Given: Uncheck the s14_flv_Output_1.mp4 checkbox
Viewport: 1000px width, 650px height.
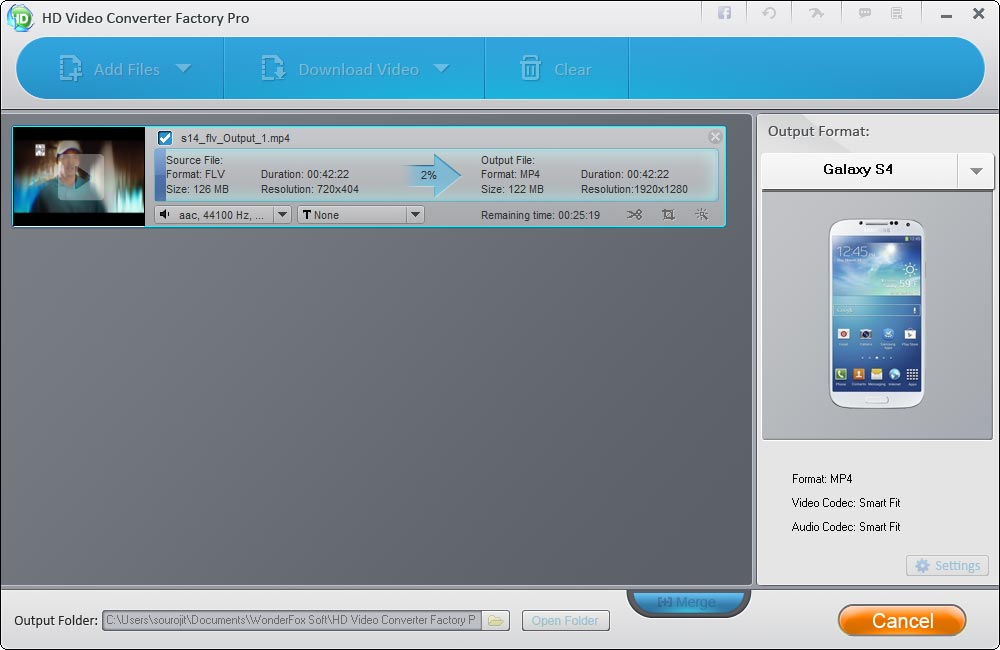Looking at the screenshot, I should pos(165,138).
